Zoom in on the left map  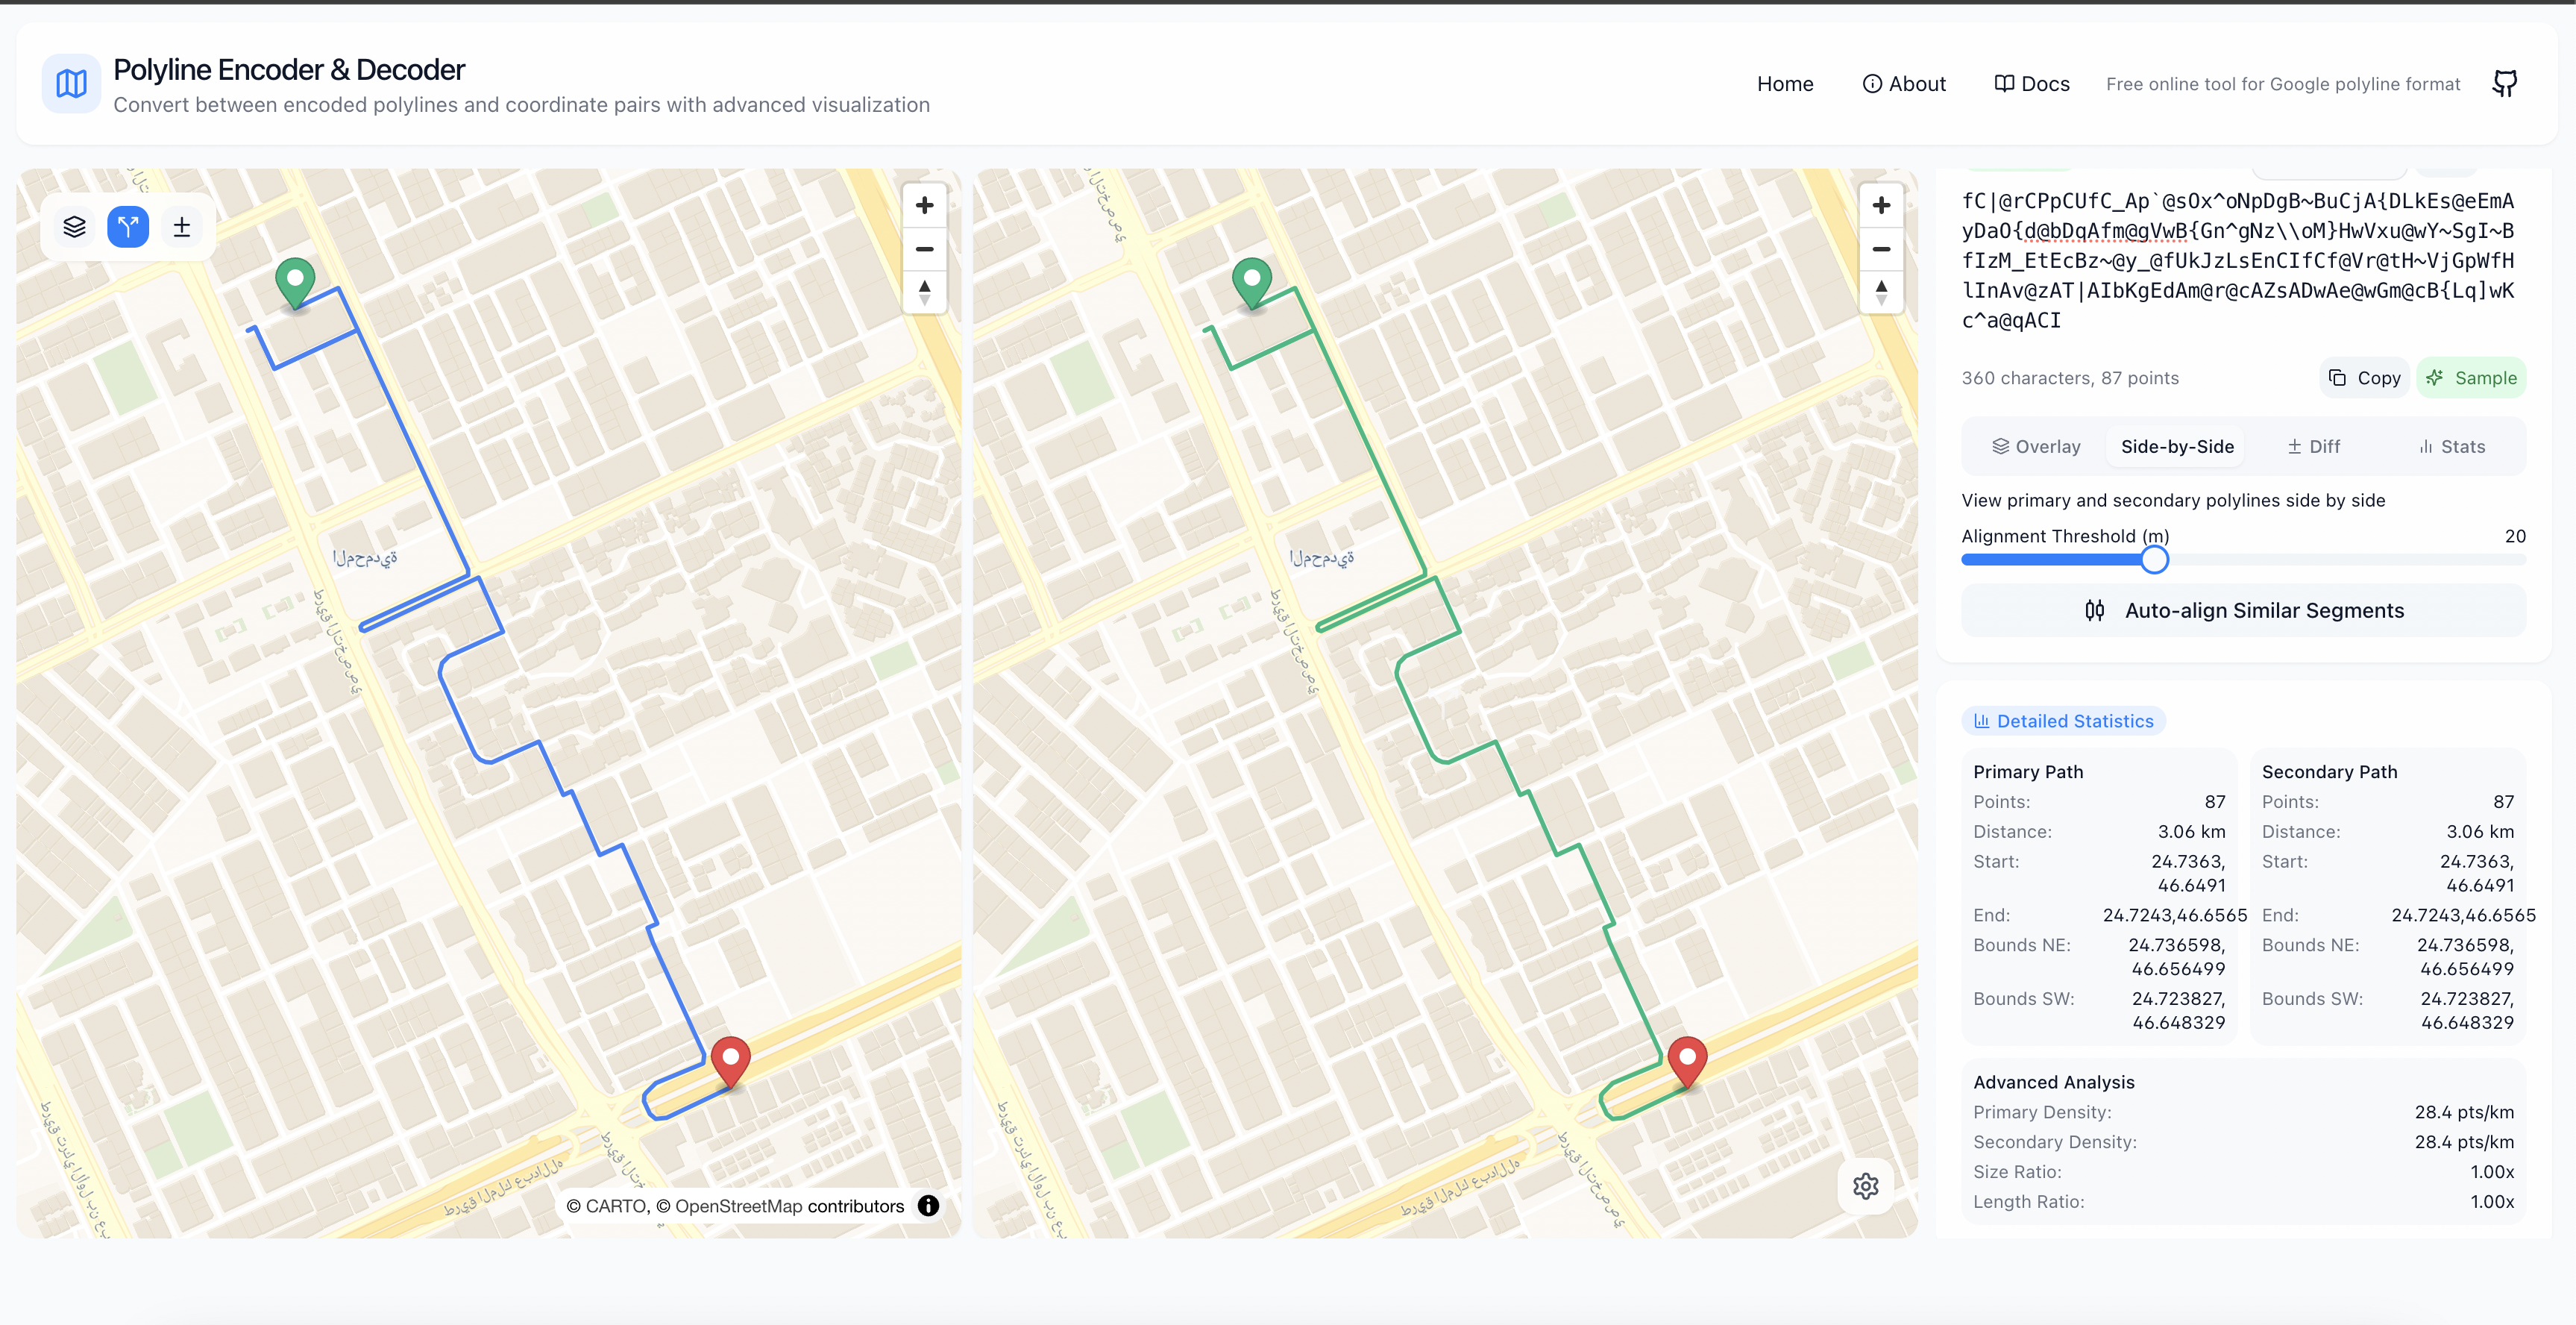click(x=924, y=205)
